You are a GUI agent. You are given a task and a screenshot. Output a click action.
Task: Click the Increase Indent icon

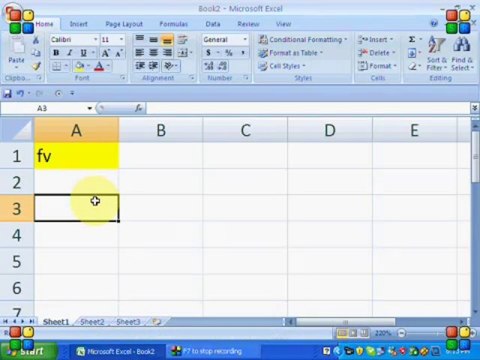click(153, 66)
